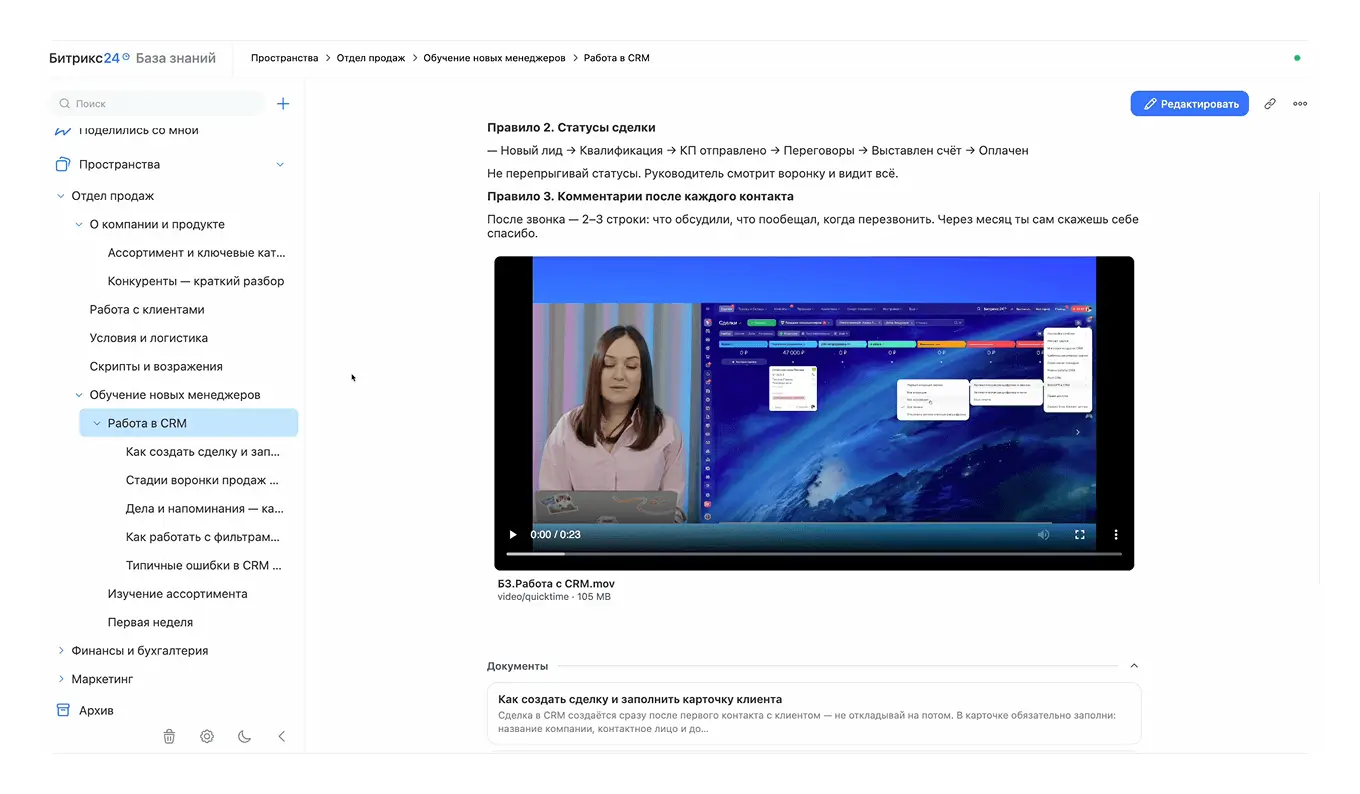Copy page link icon
The height and width of the screenshot is (794, 1360).
pos(1270,103)
